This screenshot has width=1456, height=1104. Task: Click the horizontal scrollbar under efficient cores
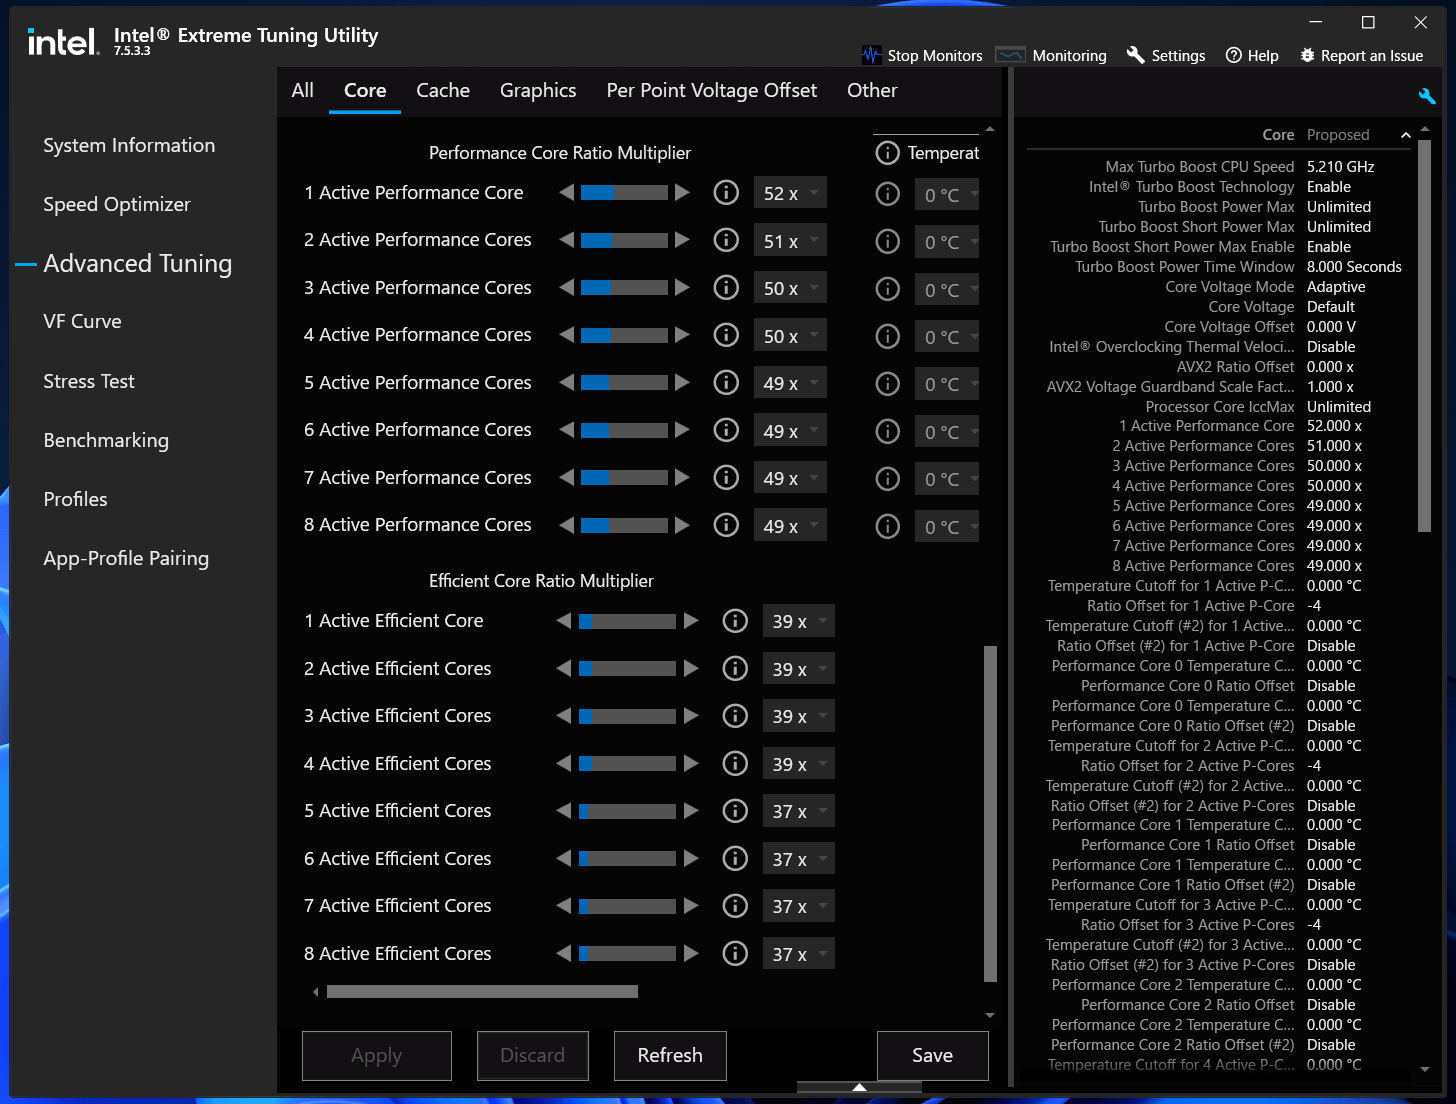(x=482, y=992)
